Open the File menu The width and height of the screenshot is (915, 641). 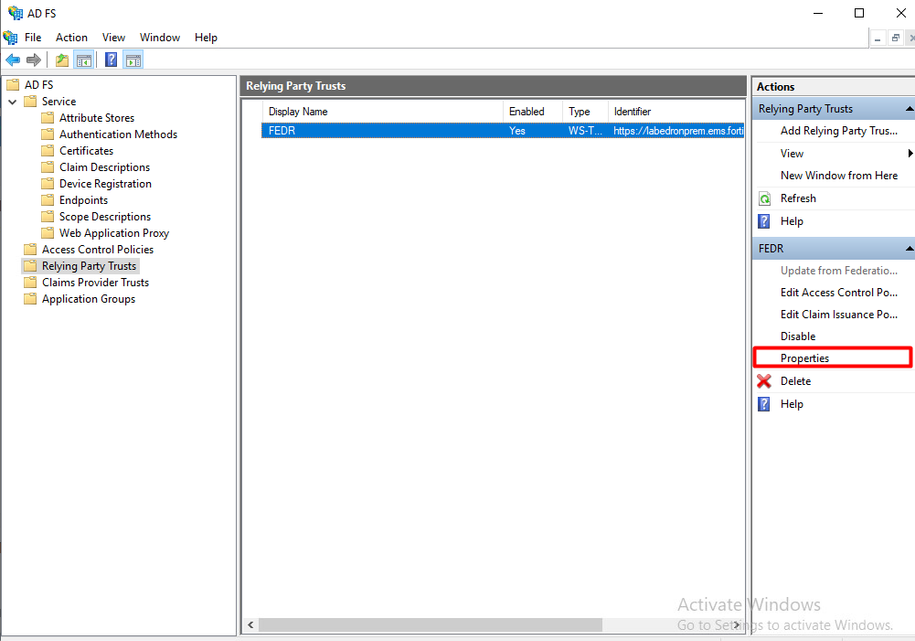[33, 37]
